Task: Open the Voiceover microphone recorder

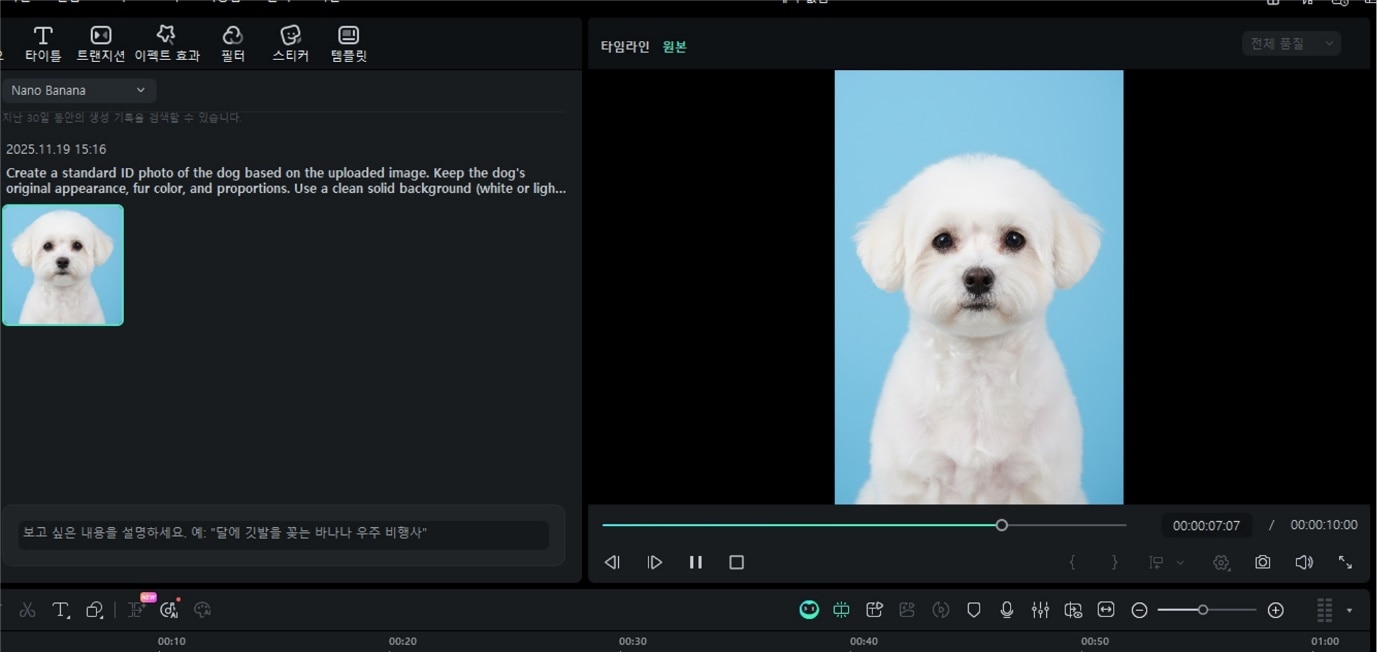Action: coord(1007,609)
